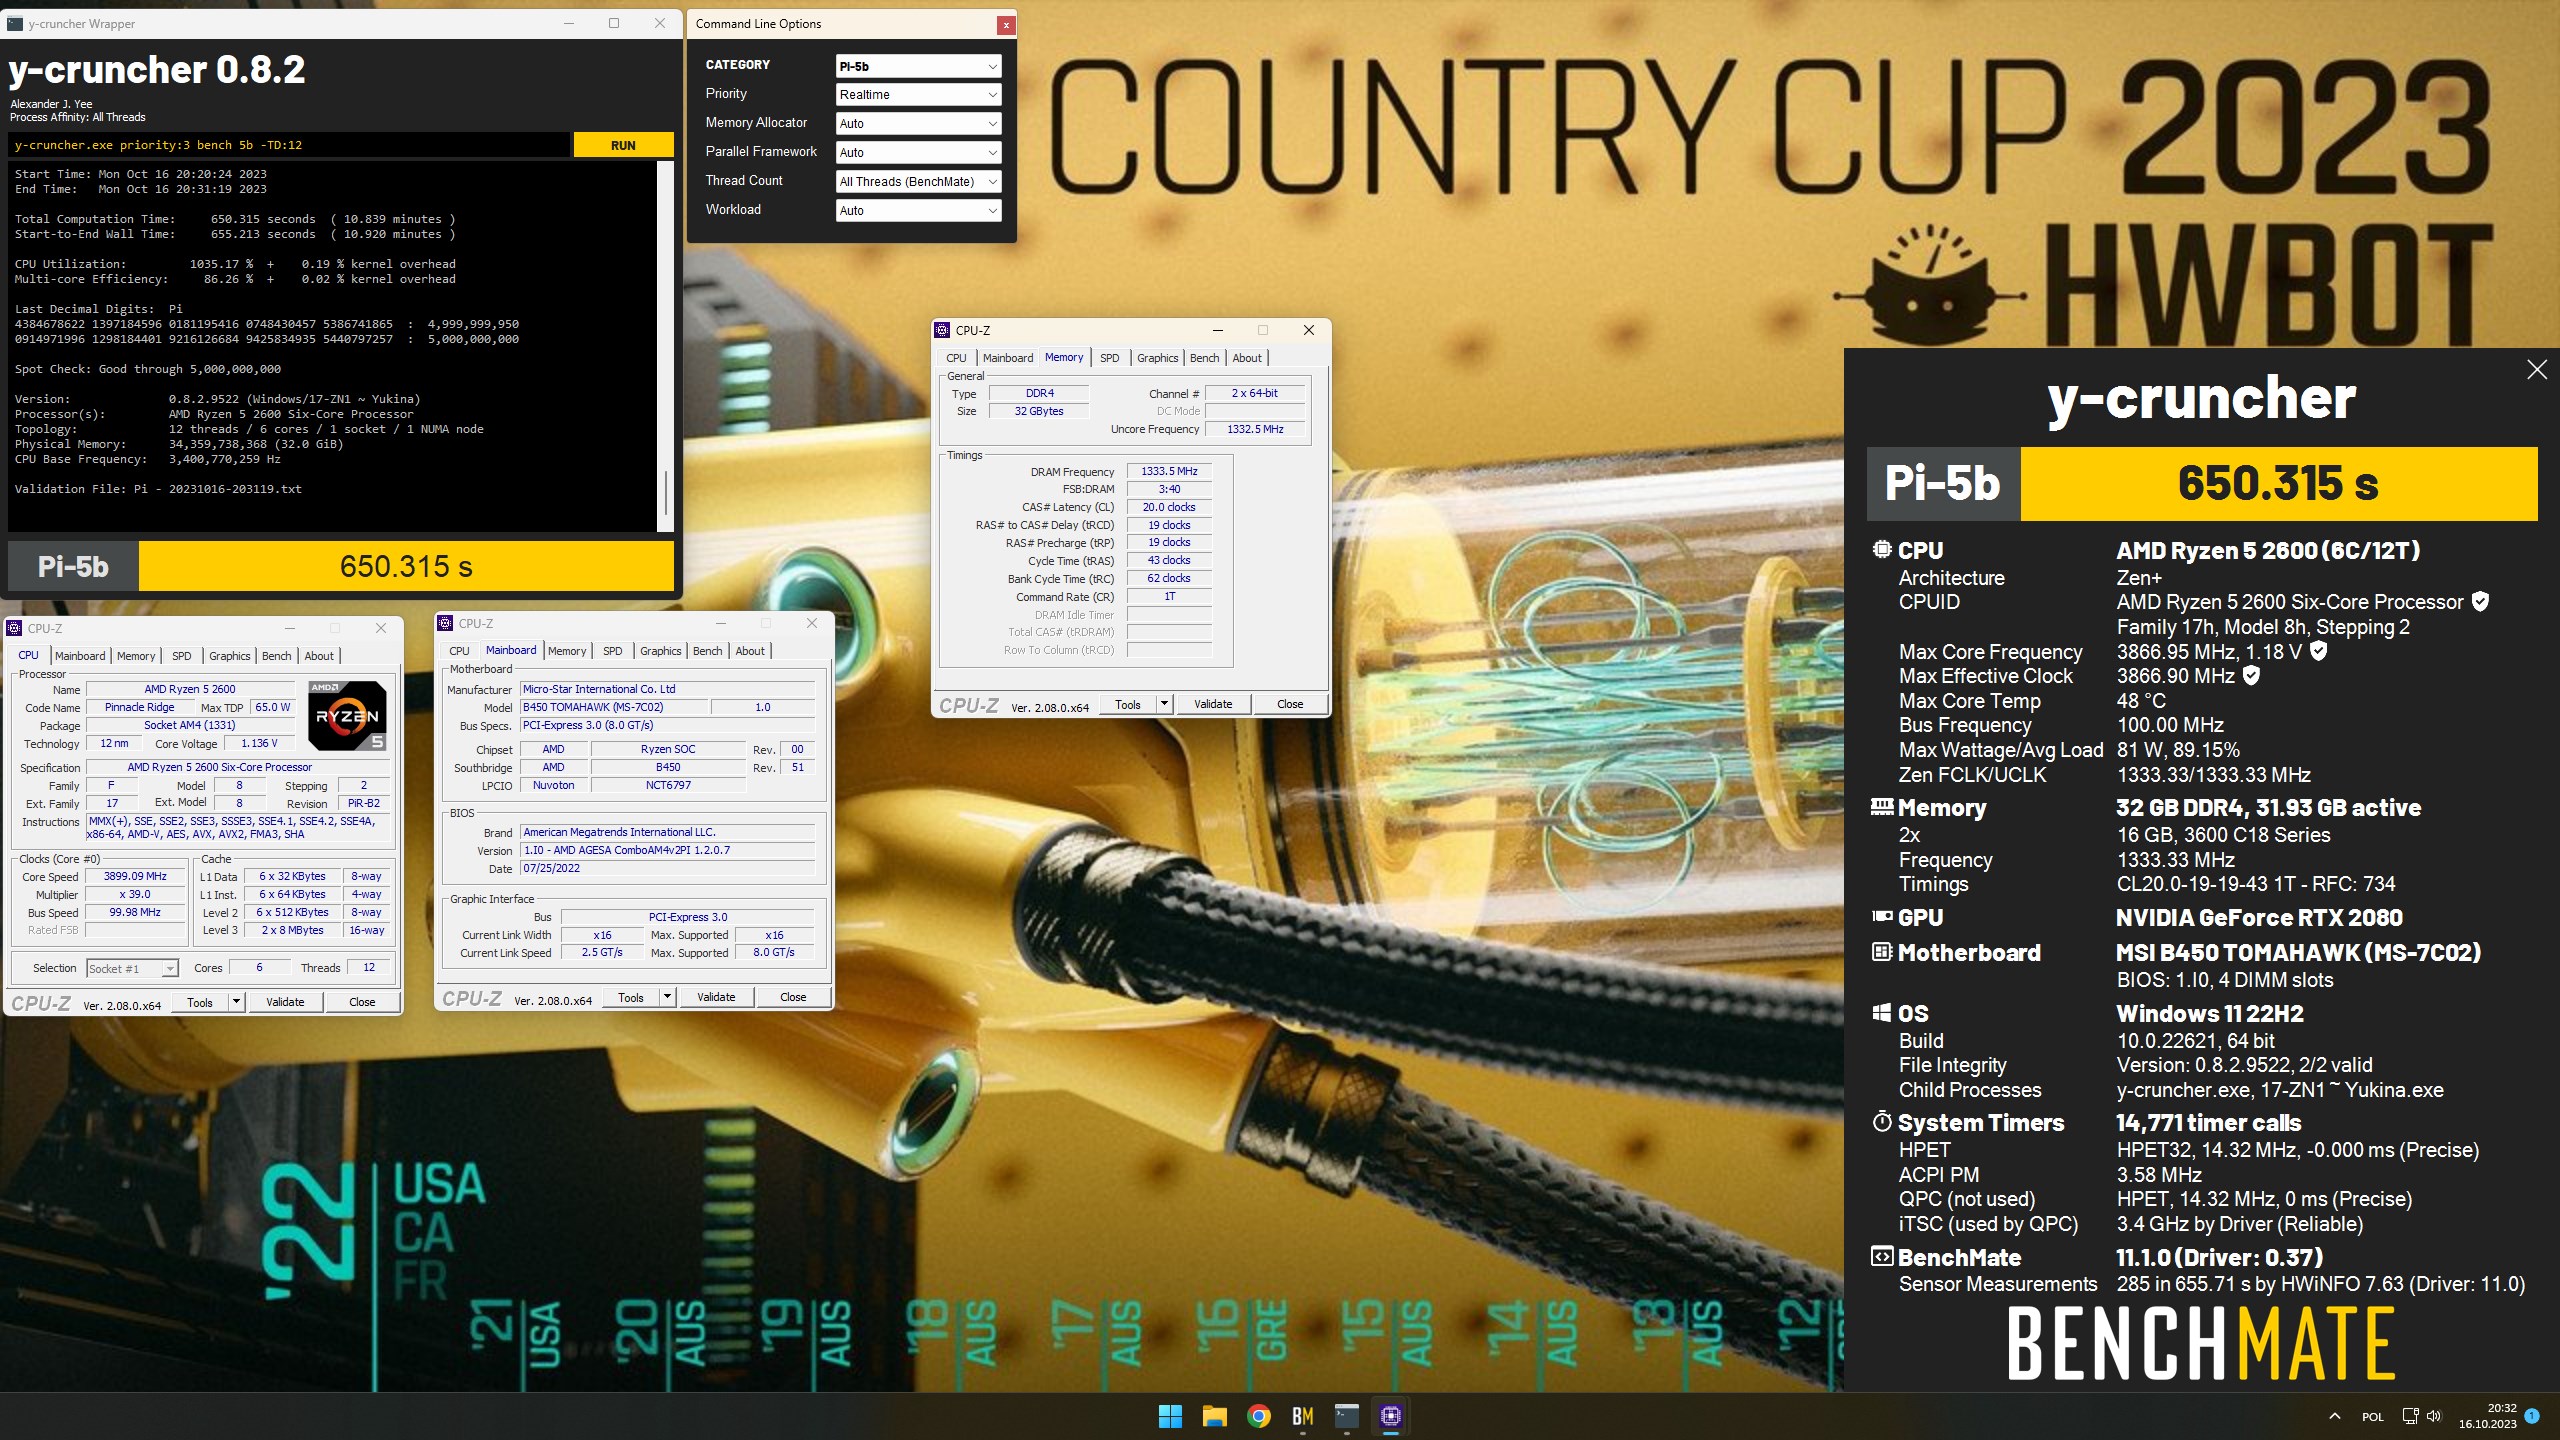Screen dimensions: 2560x1440
Task: Click the B450 TOMAHAWK (MS-7C02) model field
Action: (613, 707)
